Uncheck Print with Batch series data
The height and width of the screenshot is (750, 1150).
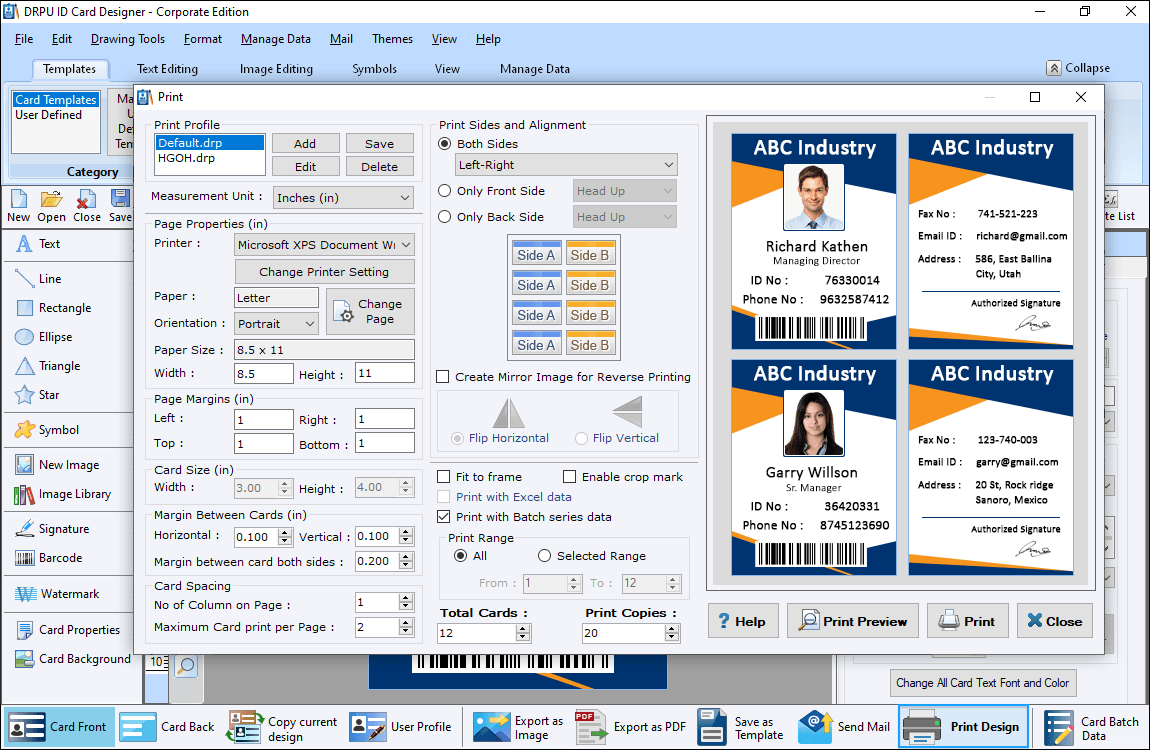click(444, 517)
